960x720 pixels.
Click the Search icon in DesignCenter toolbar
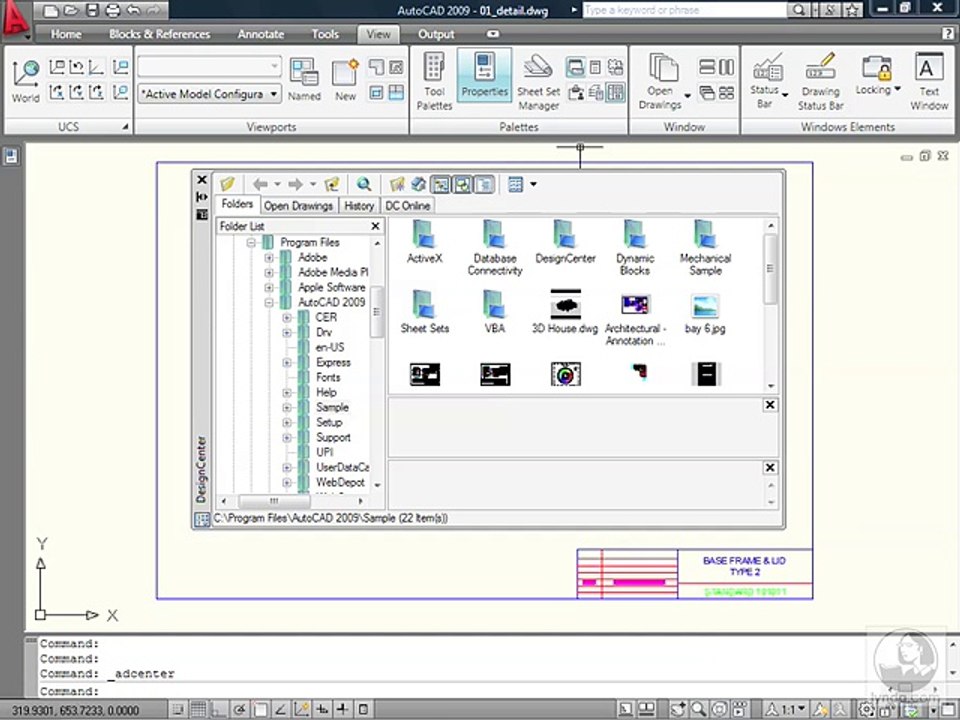364,184
